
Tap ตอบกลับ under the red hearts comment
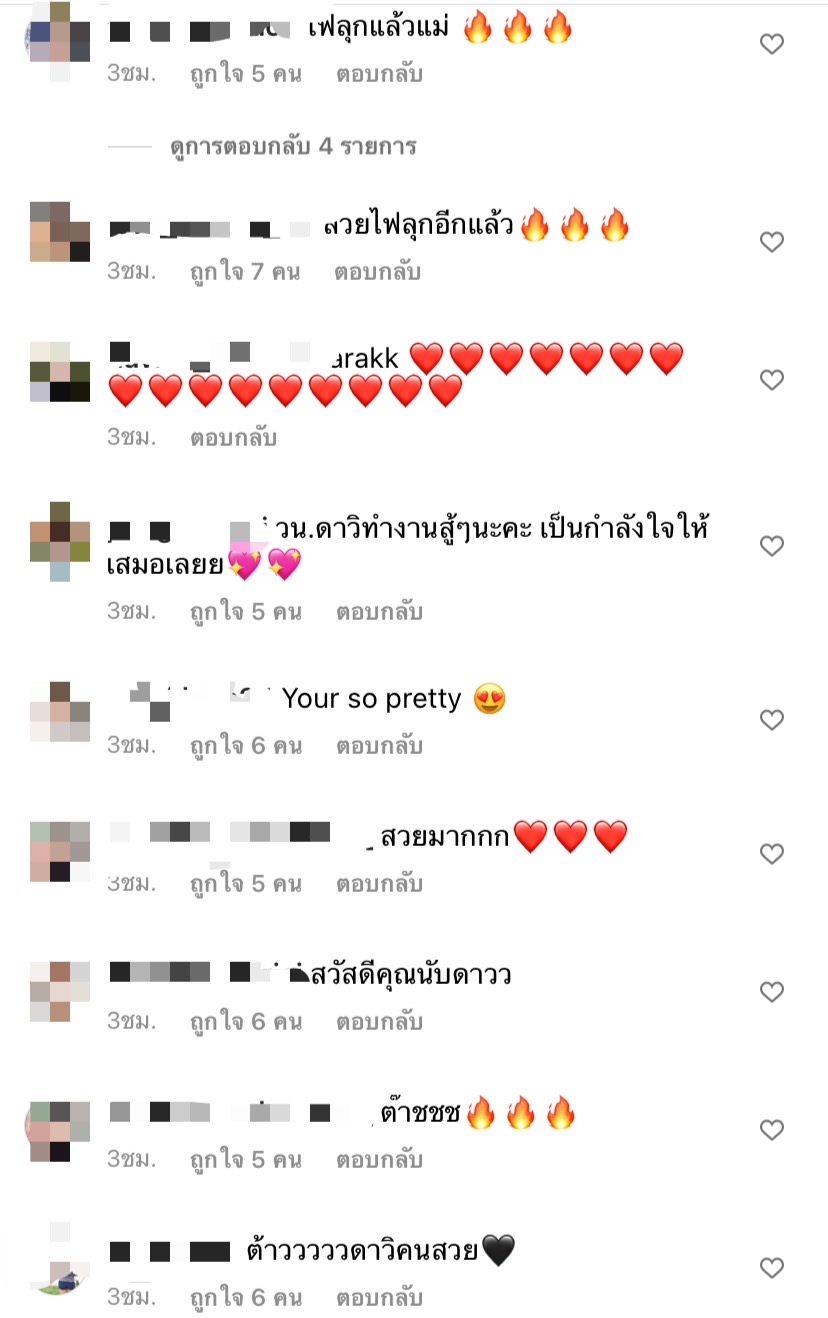tap(233, 438)
